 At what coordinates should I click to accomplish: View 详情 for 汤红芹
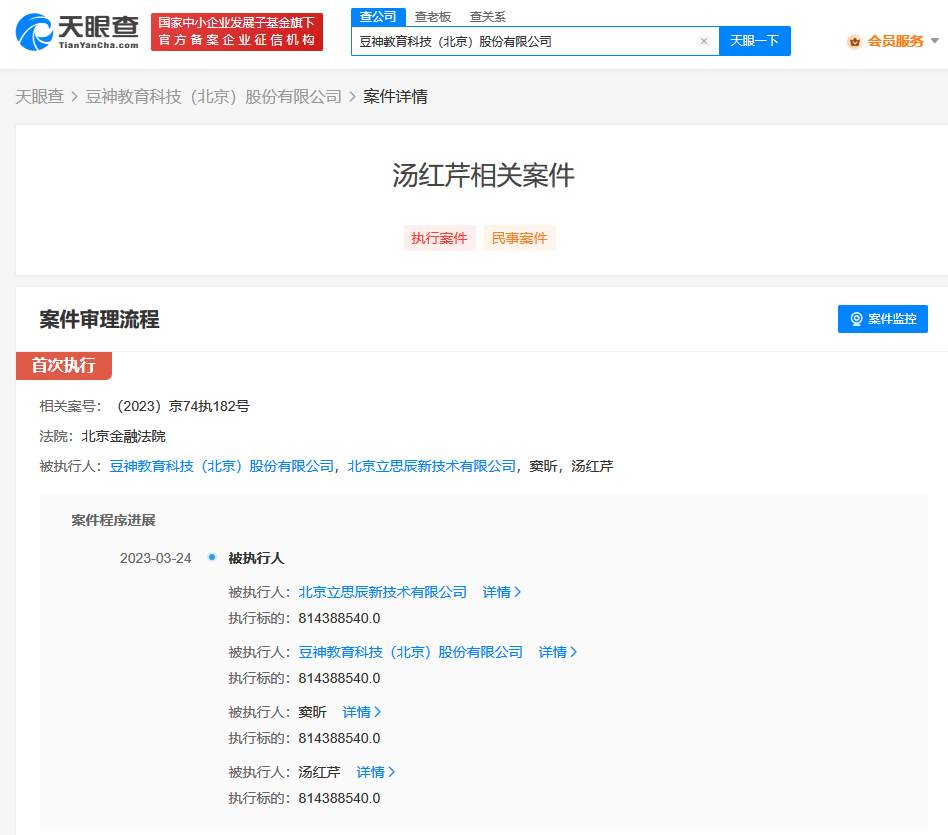pyautogui.click(x=375, y=772)
